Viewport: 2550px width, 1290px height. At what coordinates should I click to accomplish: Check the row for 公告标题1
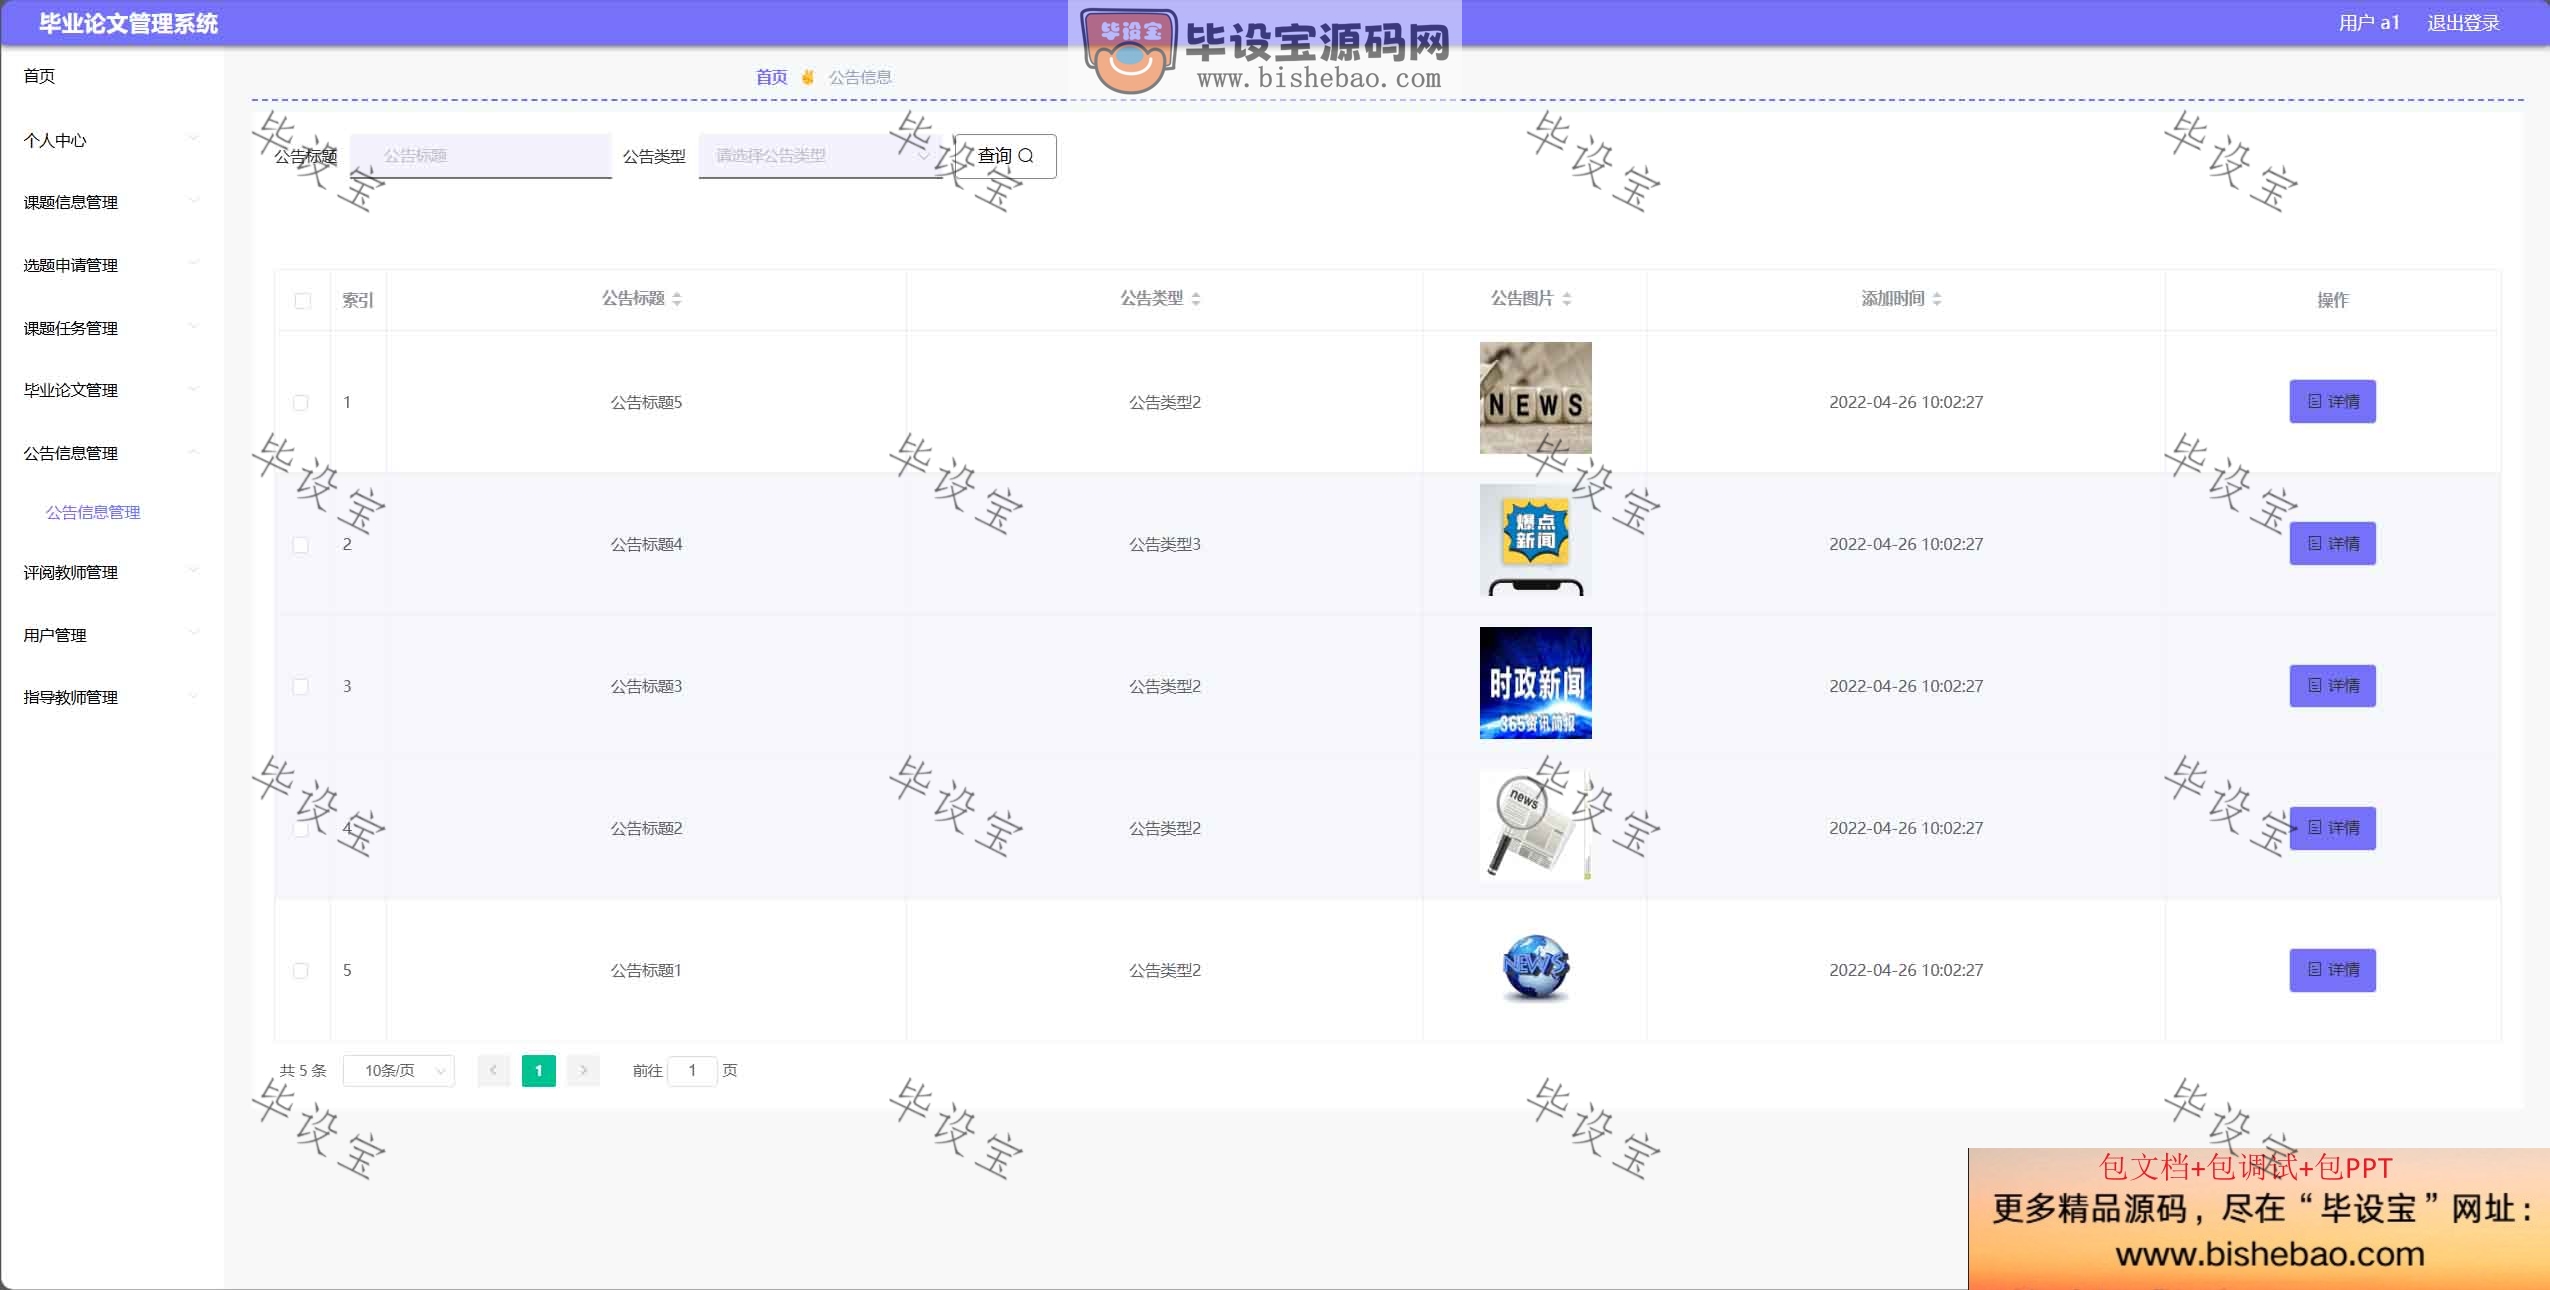click(301, 971)
